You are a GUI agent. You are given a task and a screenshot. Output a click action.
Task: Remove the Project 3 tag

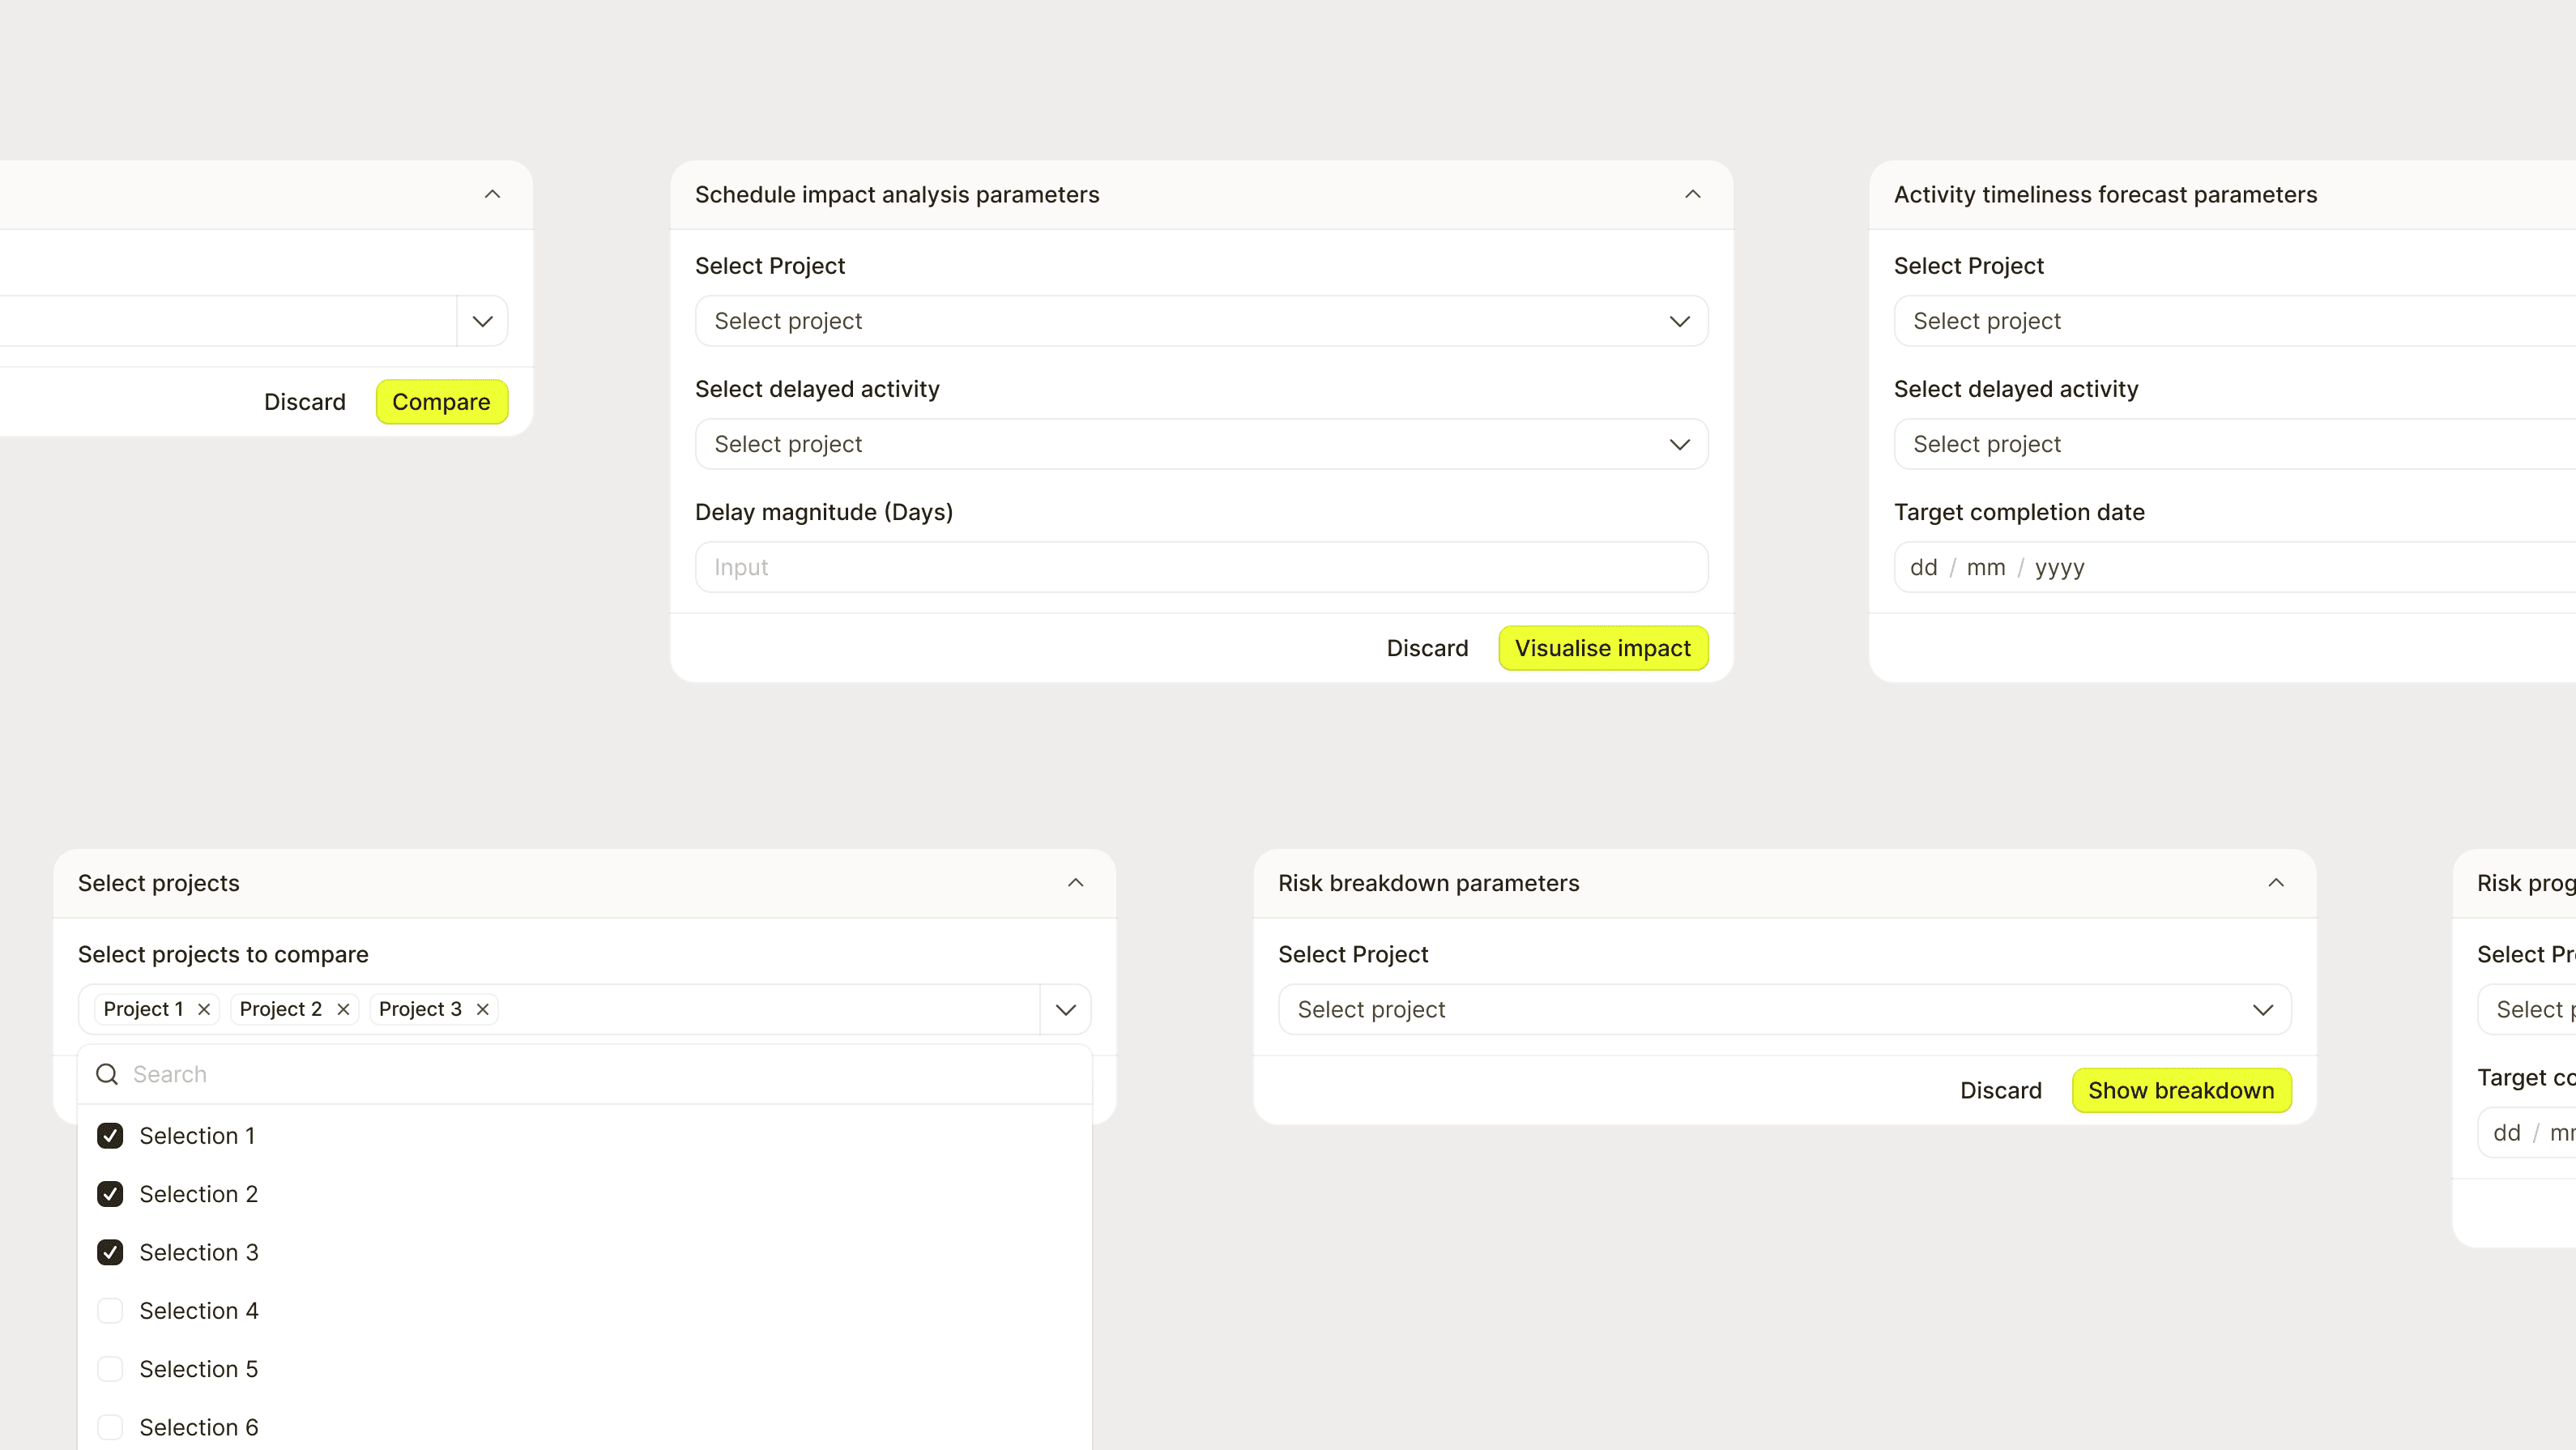point(482,1009)
